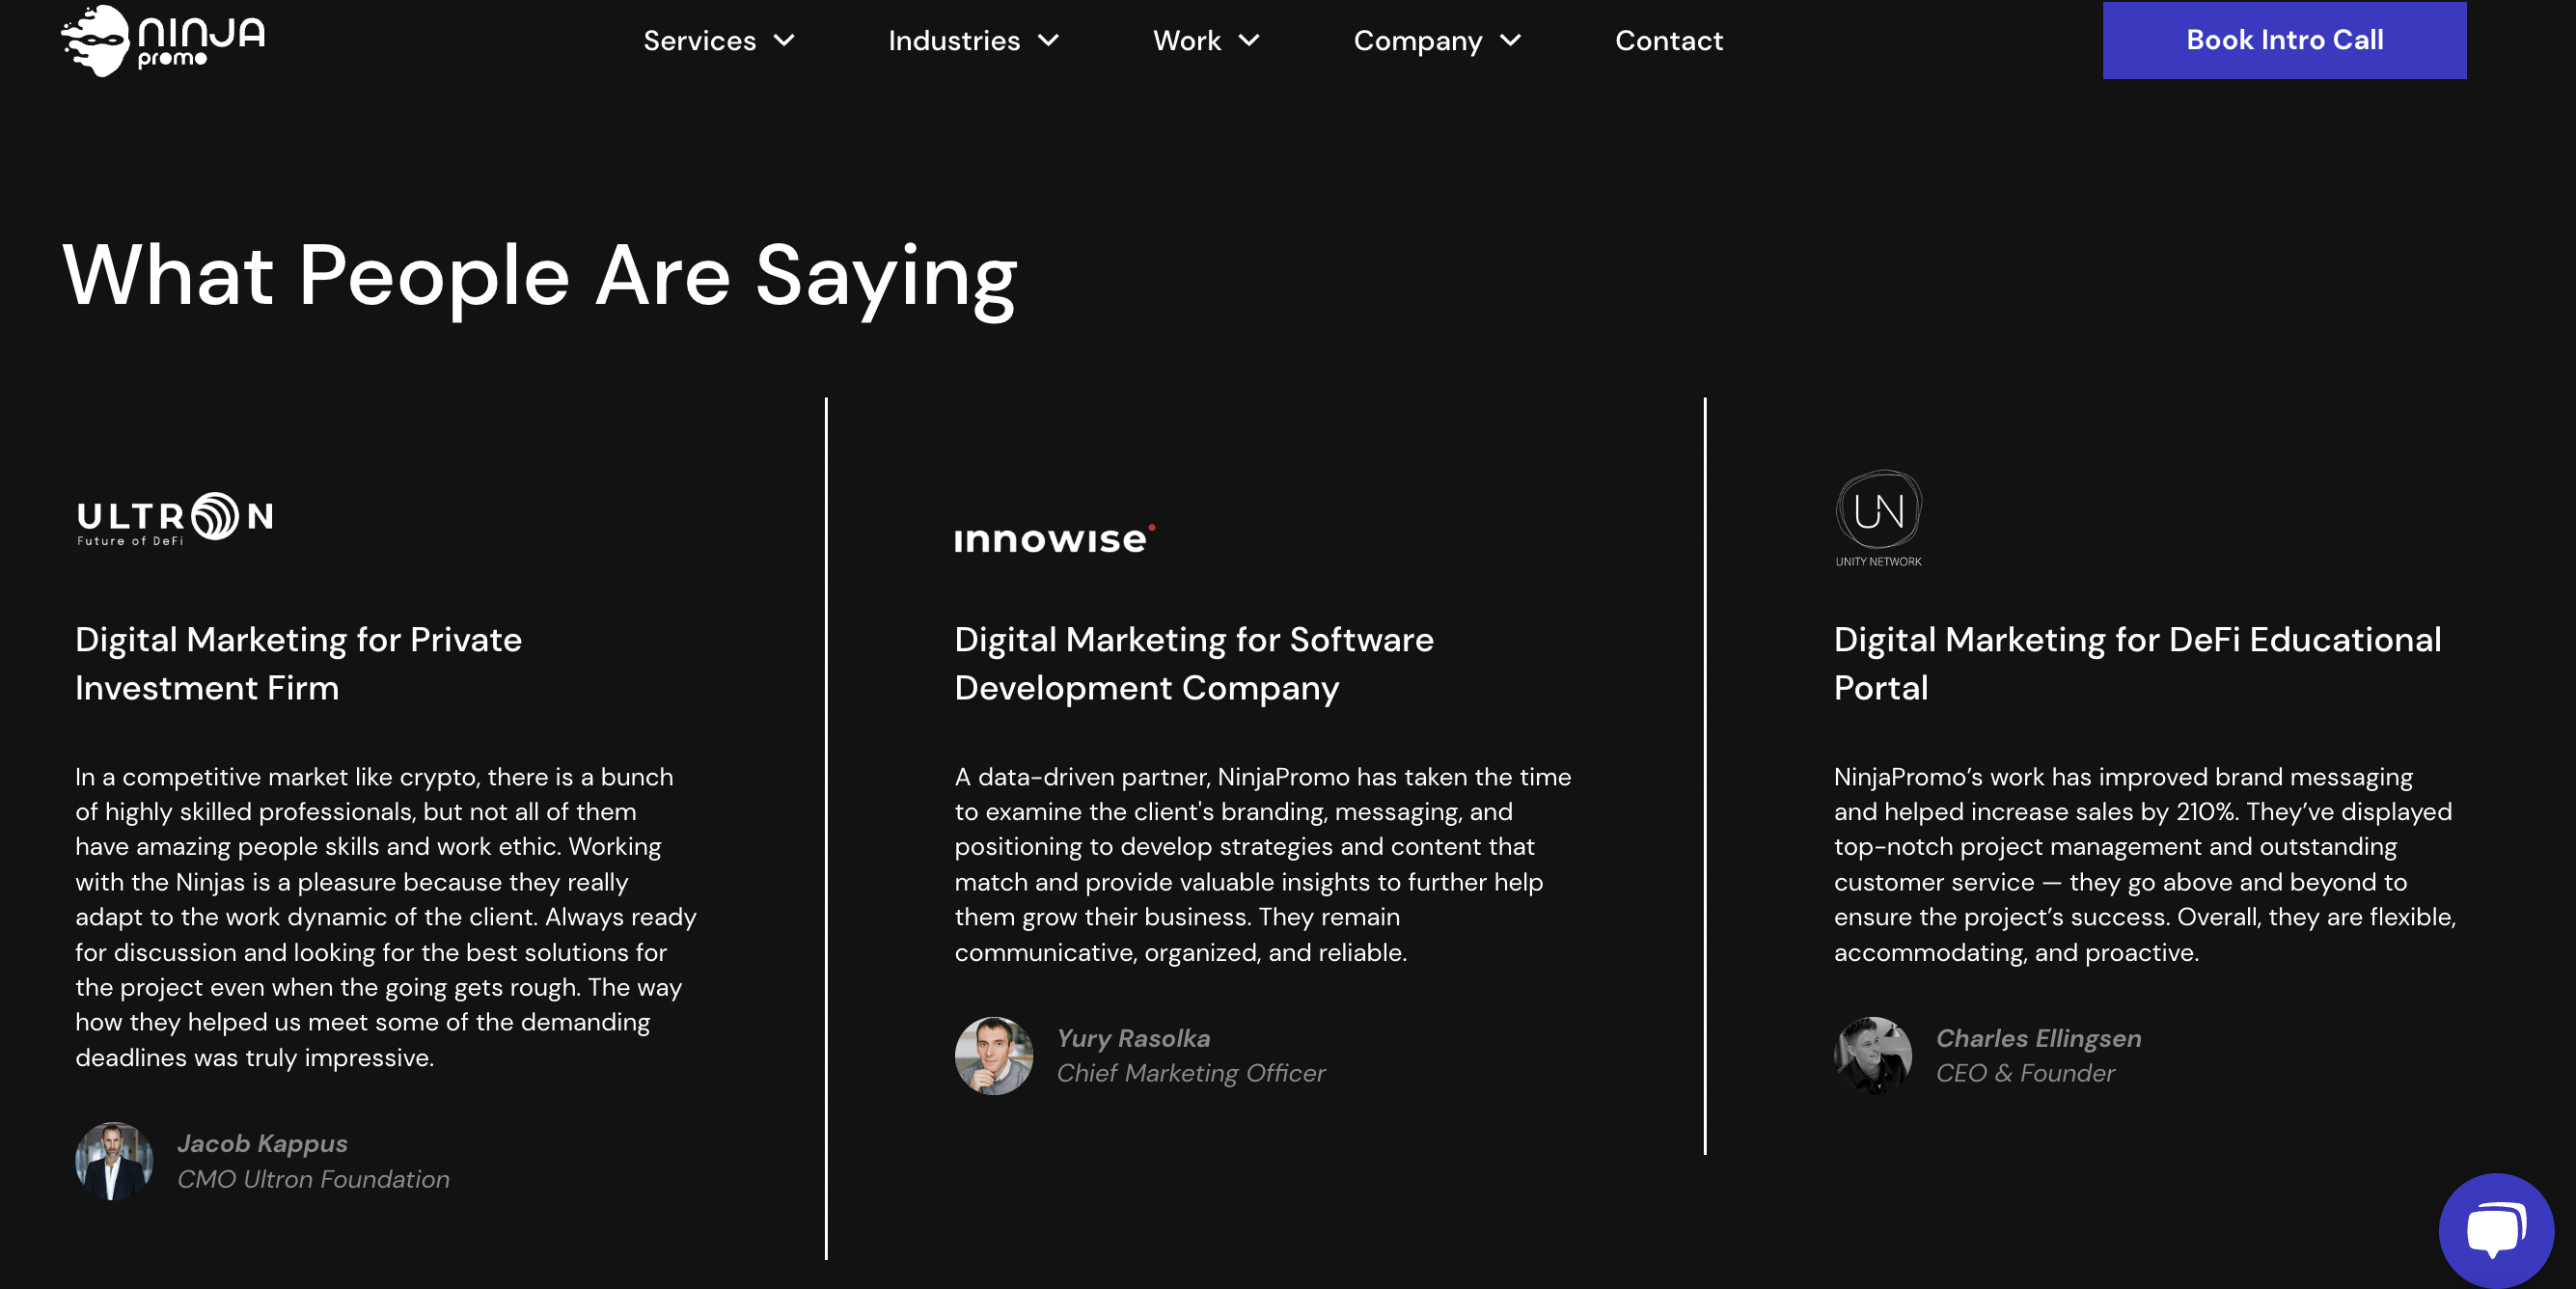The width and height of the screenshot is (2576, 1289).
Task: Expand the Industries dropdown chevron
Action: (1048, 40)
